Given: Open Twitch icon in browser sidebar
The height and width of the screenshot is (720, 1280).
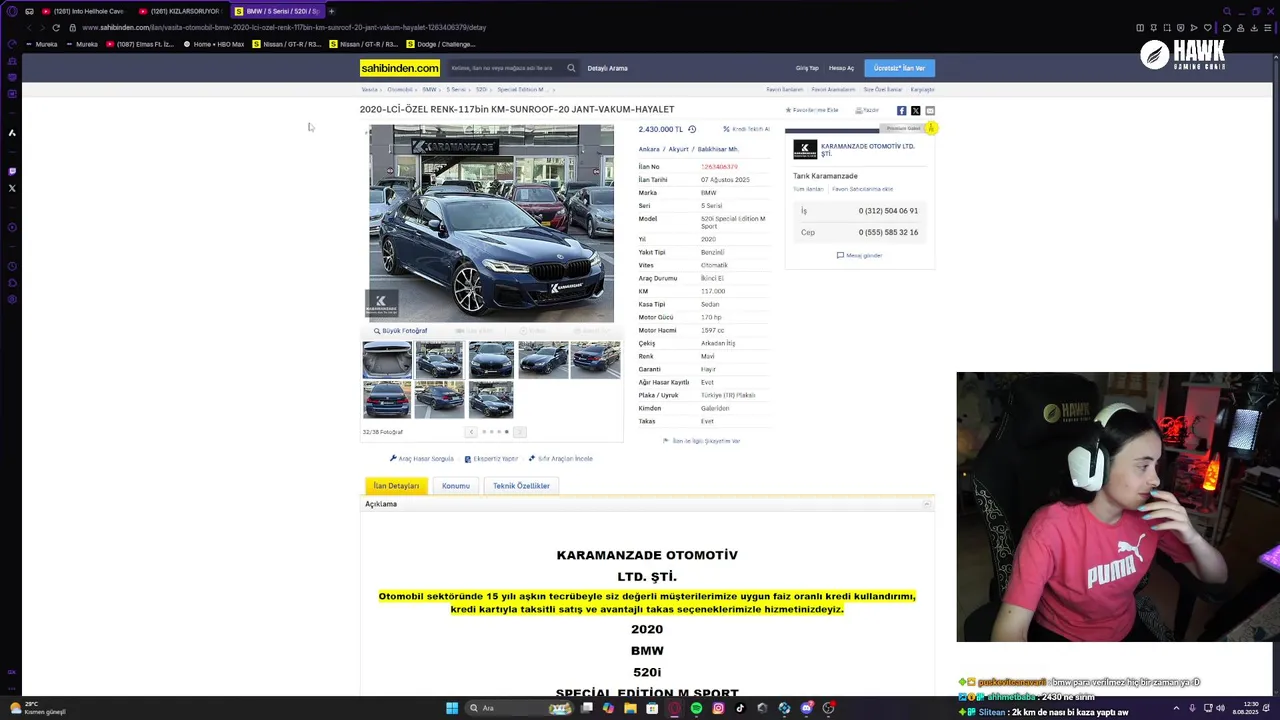Looking at the screenshot, I should click(x=12, y=171).
